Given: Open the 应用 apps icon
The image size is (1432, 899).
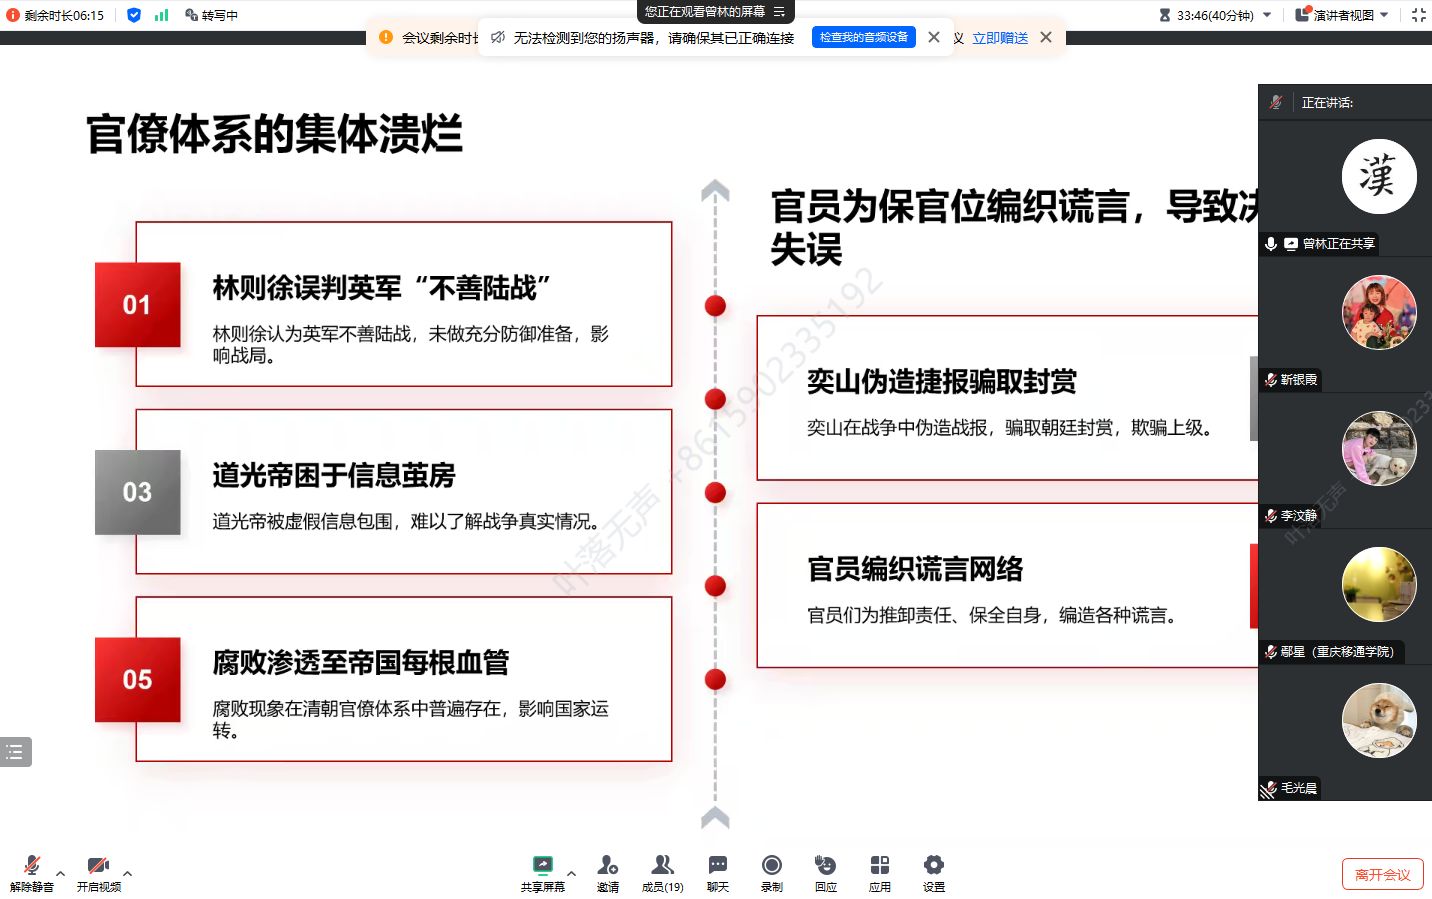Looking at the screenshot, I should [x=879, y=871].
